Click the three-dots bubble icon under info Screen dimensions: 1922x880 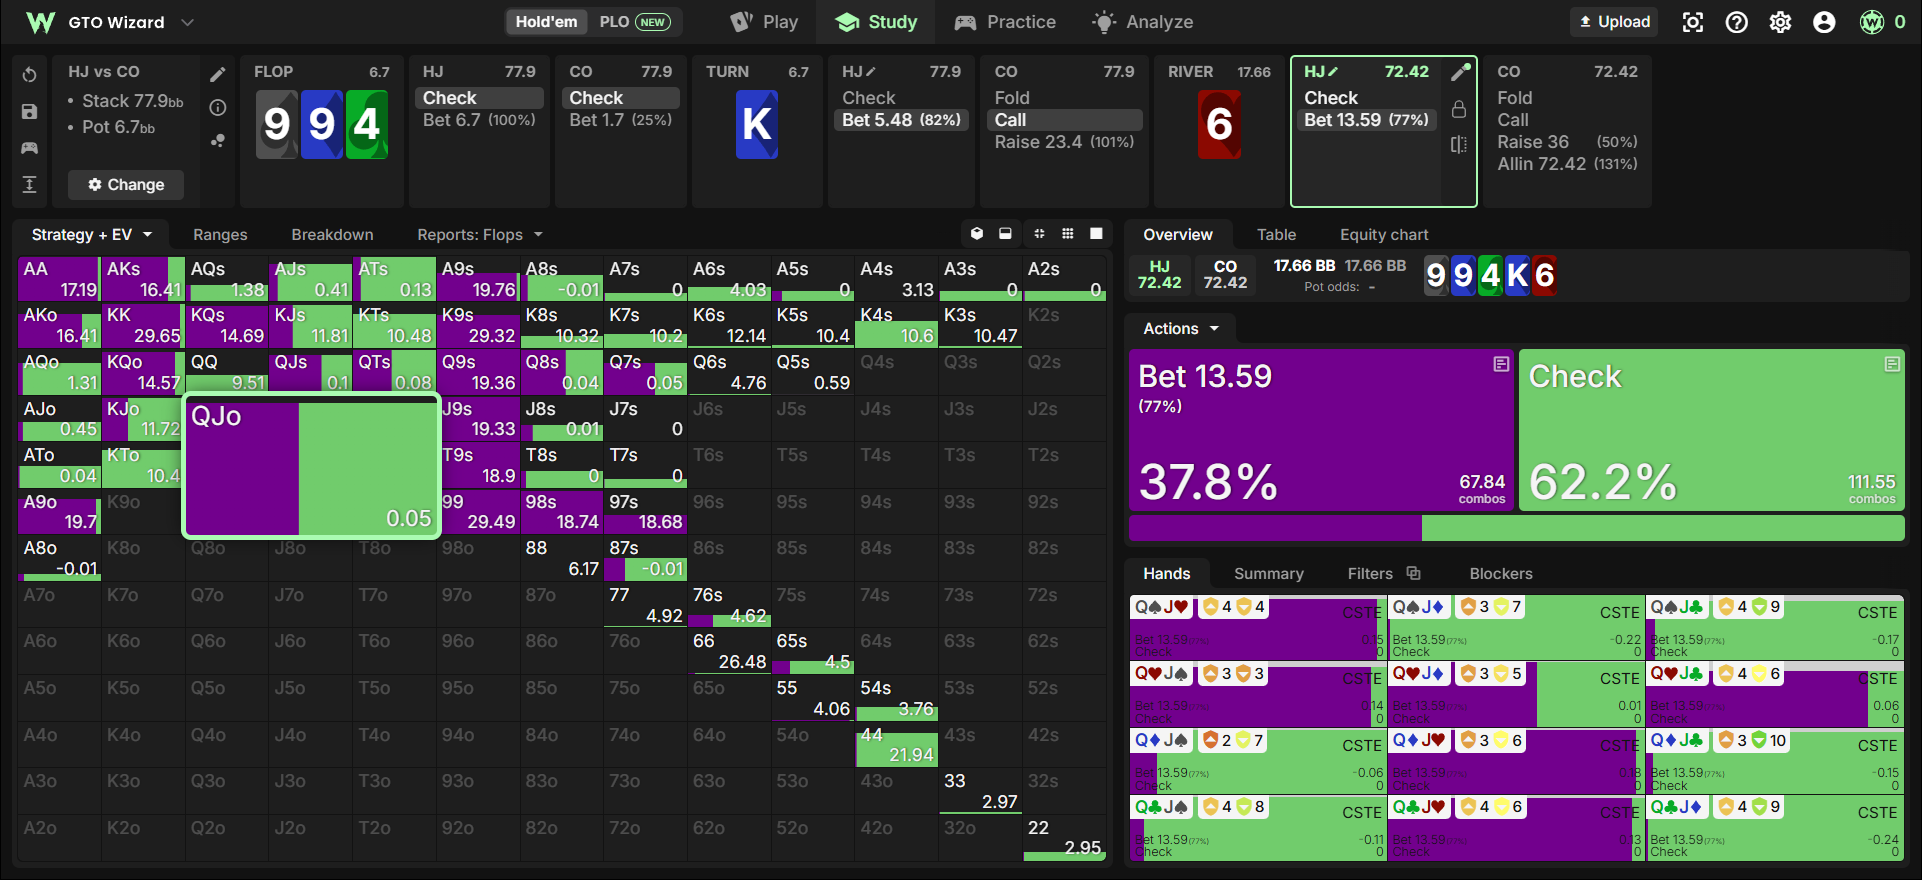(217, 141)
